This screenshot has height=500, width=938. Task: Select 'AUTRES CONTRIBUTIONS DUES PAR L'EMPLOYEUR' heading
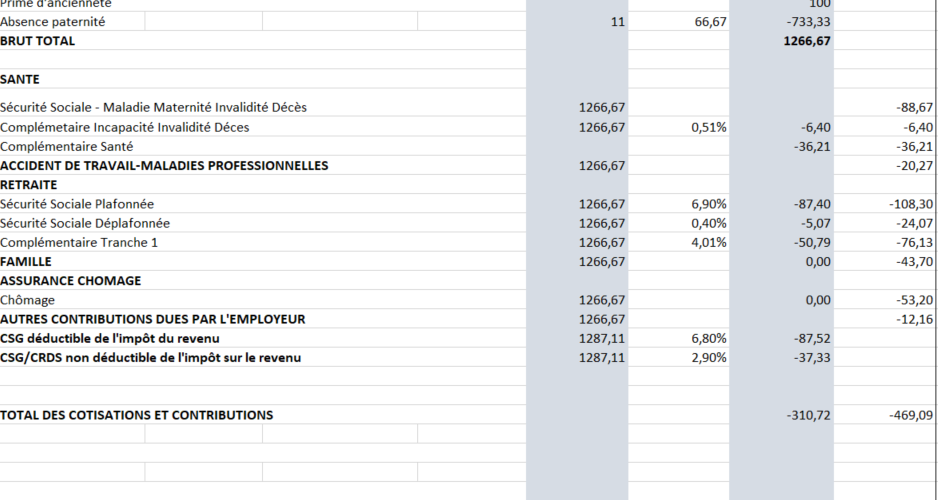(153, 319)
